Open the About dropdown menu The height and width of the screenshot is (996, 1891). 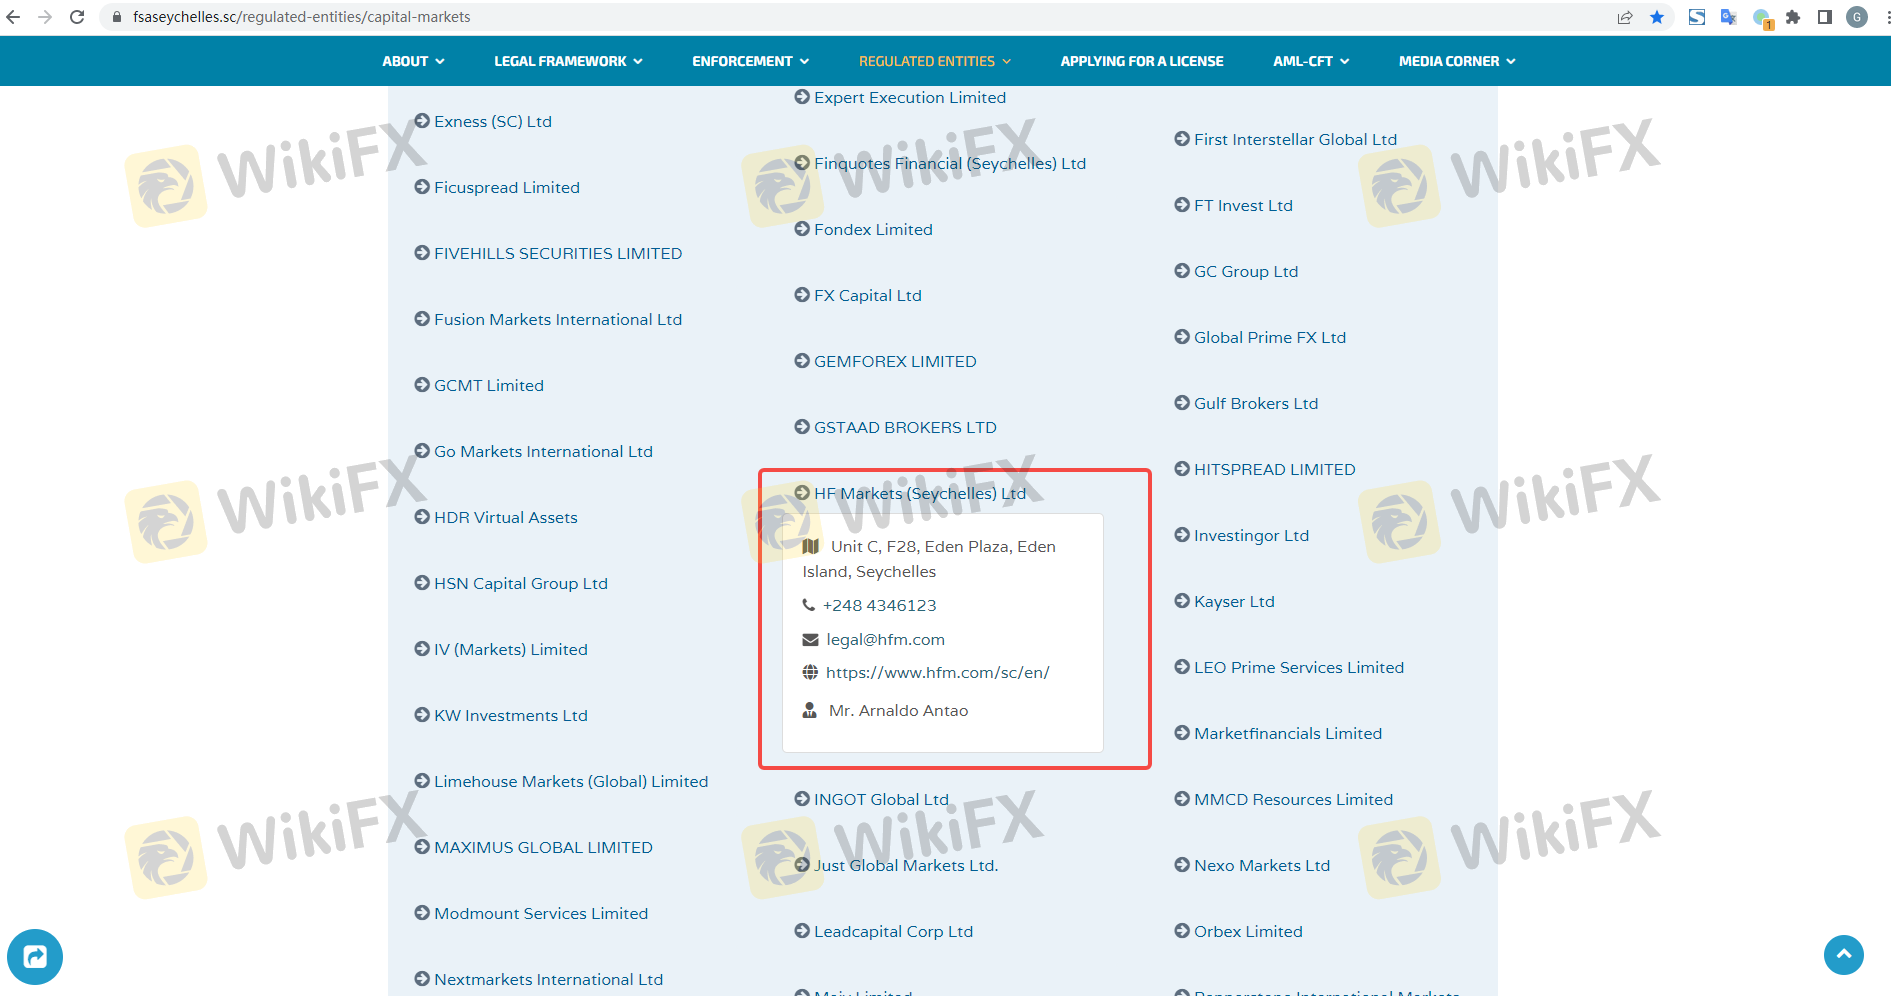412,61
